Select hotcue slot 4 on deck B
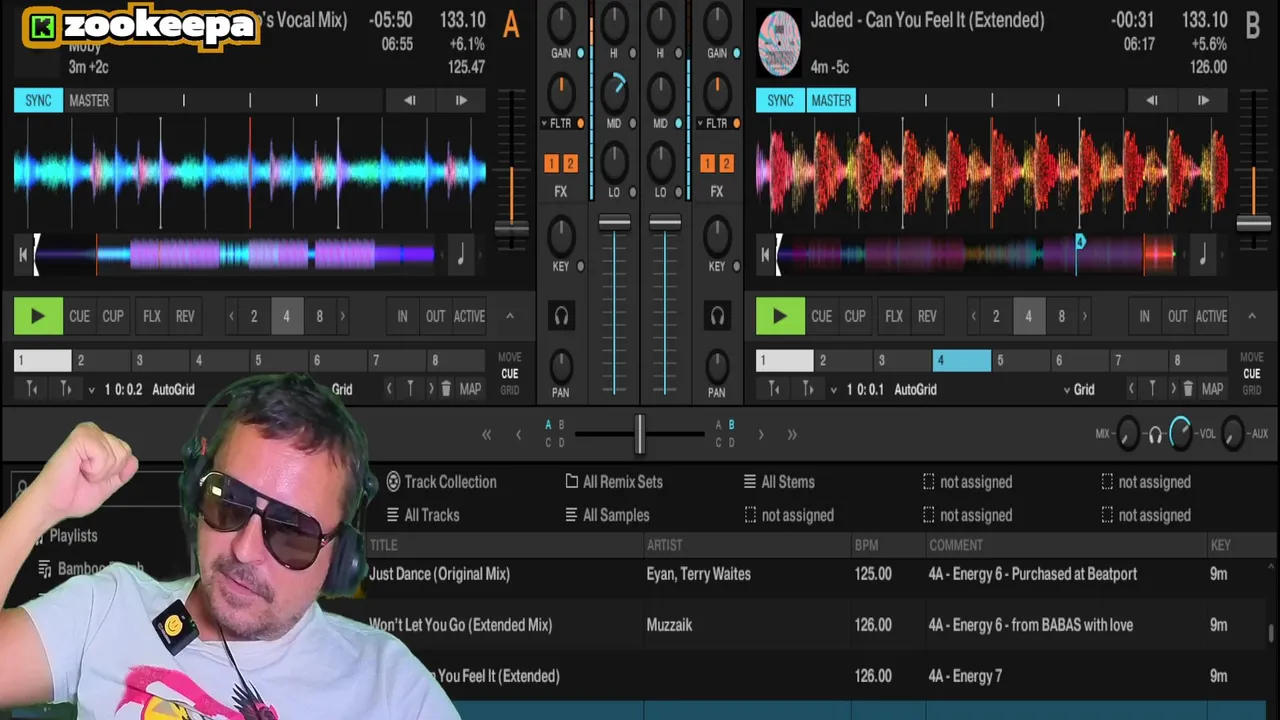This screenshot has width=1280, height=720. coord(962,360)
